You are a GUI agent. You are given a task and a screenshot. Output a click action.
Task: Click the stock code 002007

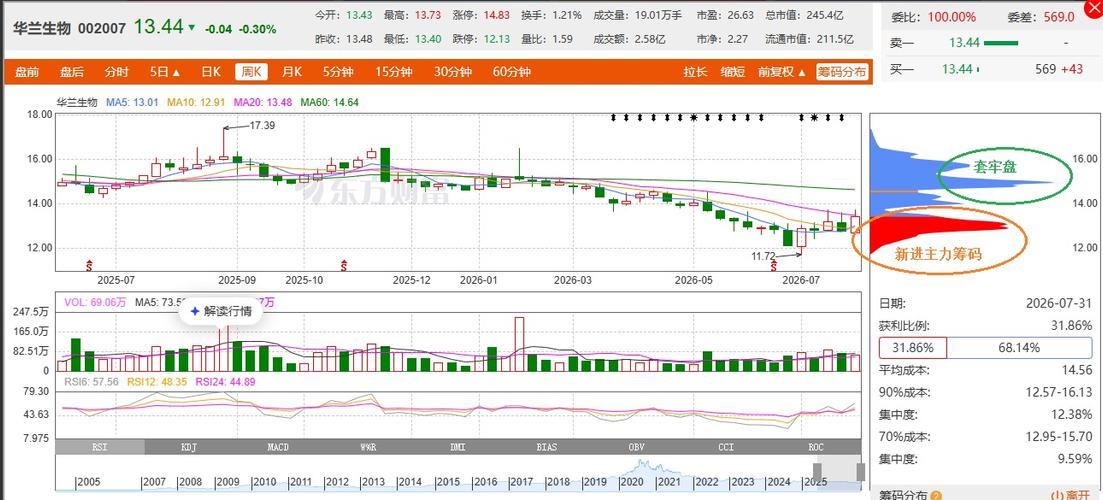[x=101, y=28]
